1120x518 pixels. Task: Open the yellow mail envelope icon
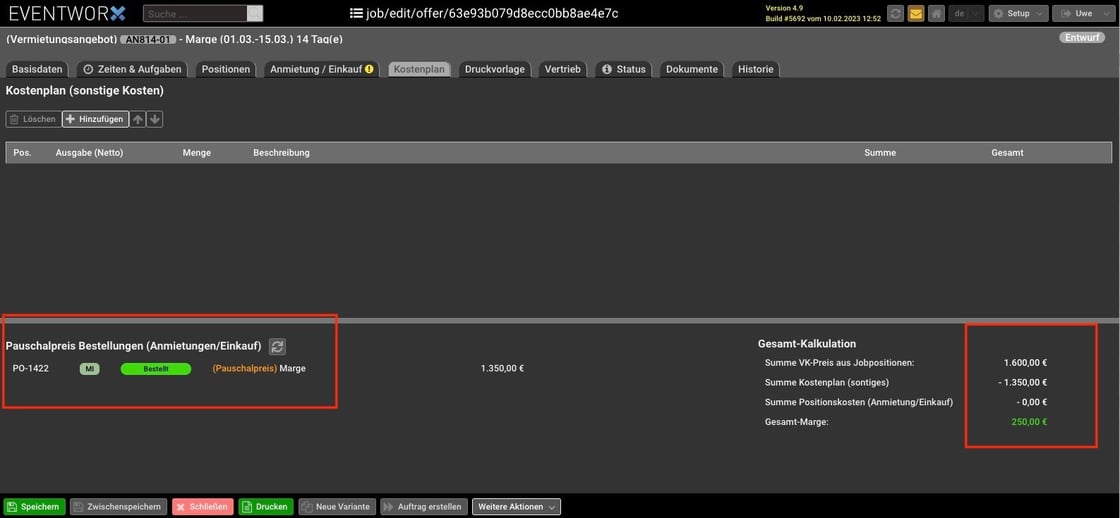pos(915,13)
